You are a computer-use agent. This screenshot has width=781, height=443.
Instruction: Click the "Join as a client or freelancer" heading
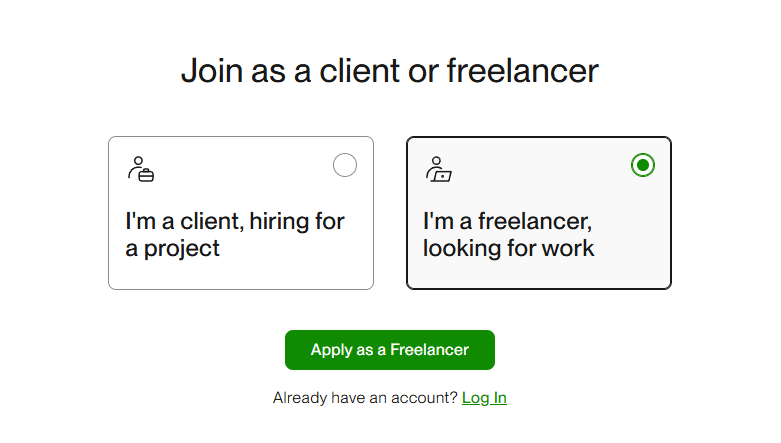point(389,71)
